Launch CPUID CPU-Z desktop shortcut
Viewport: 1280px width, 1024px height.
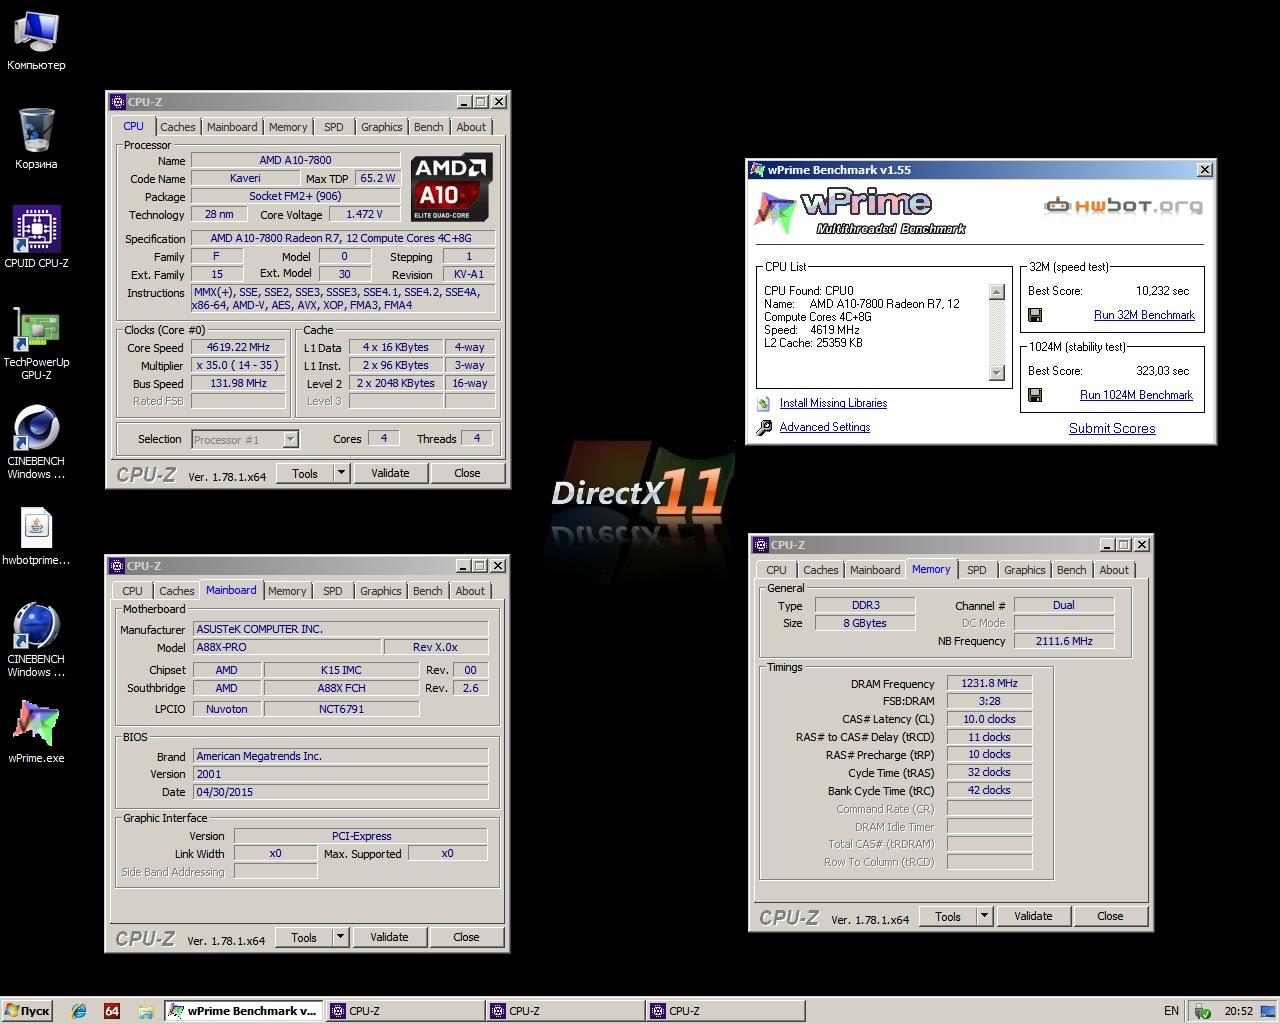pos(36,238)
